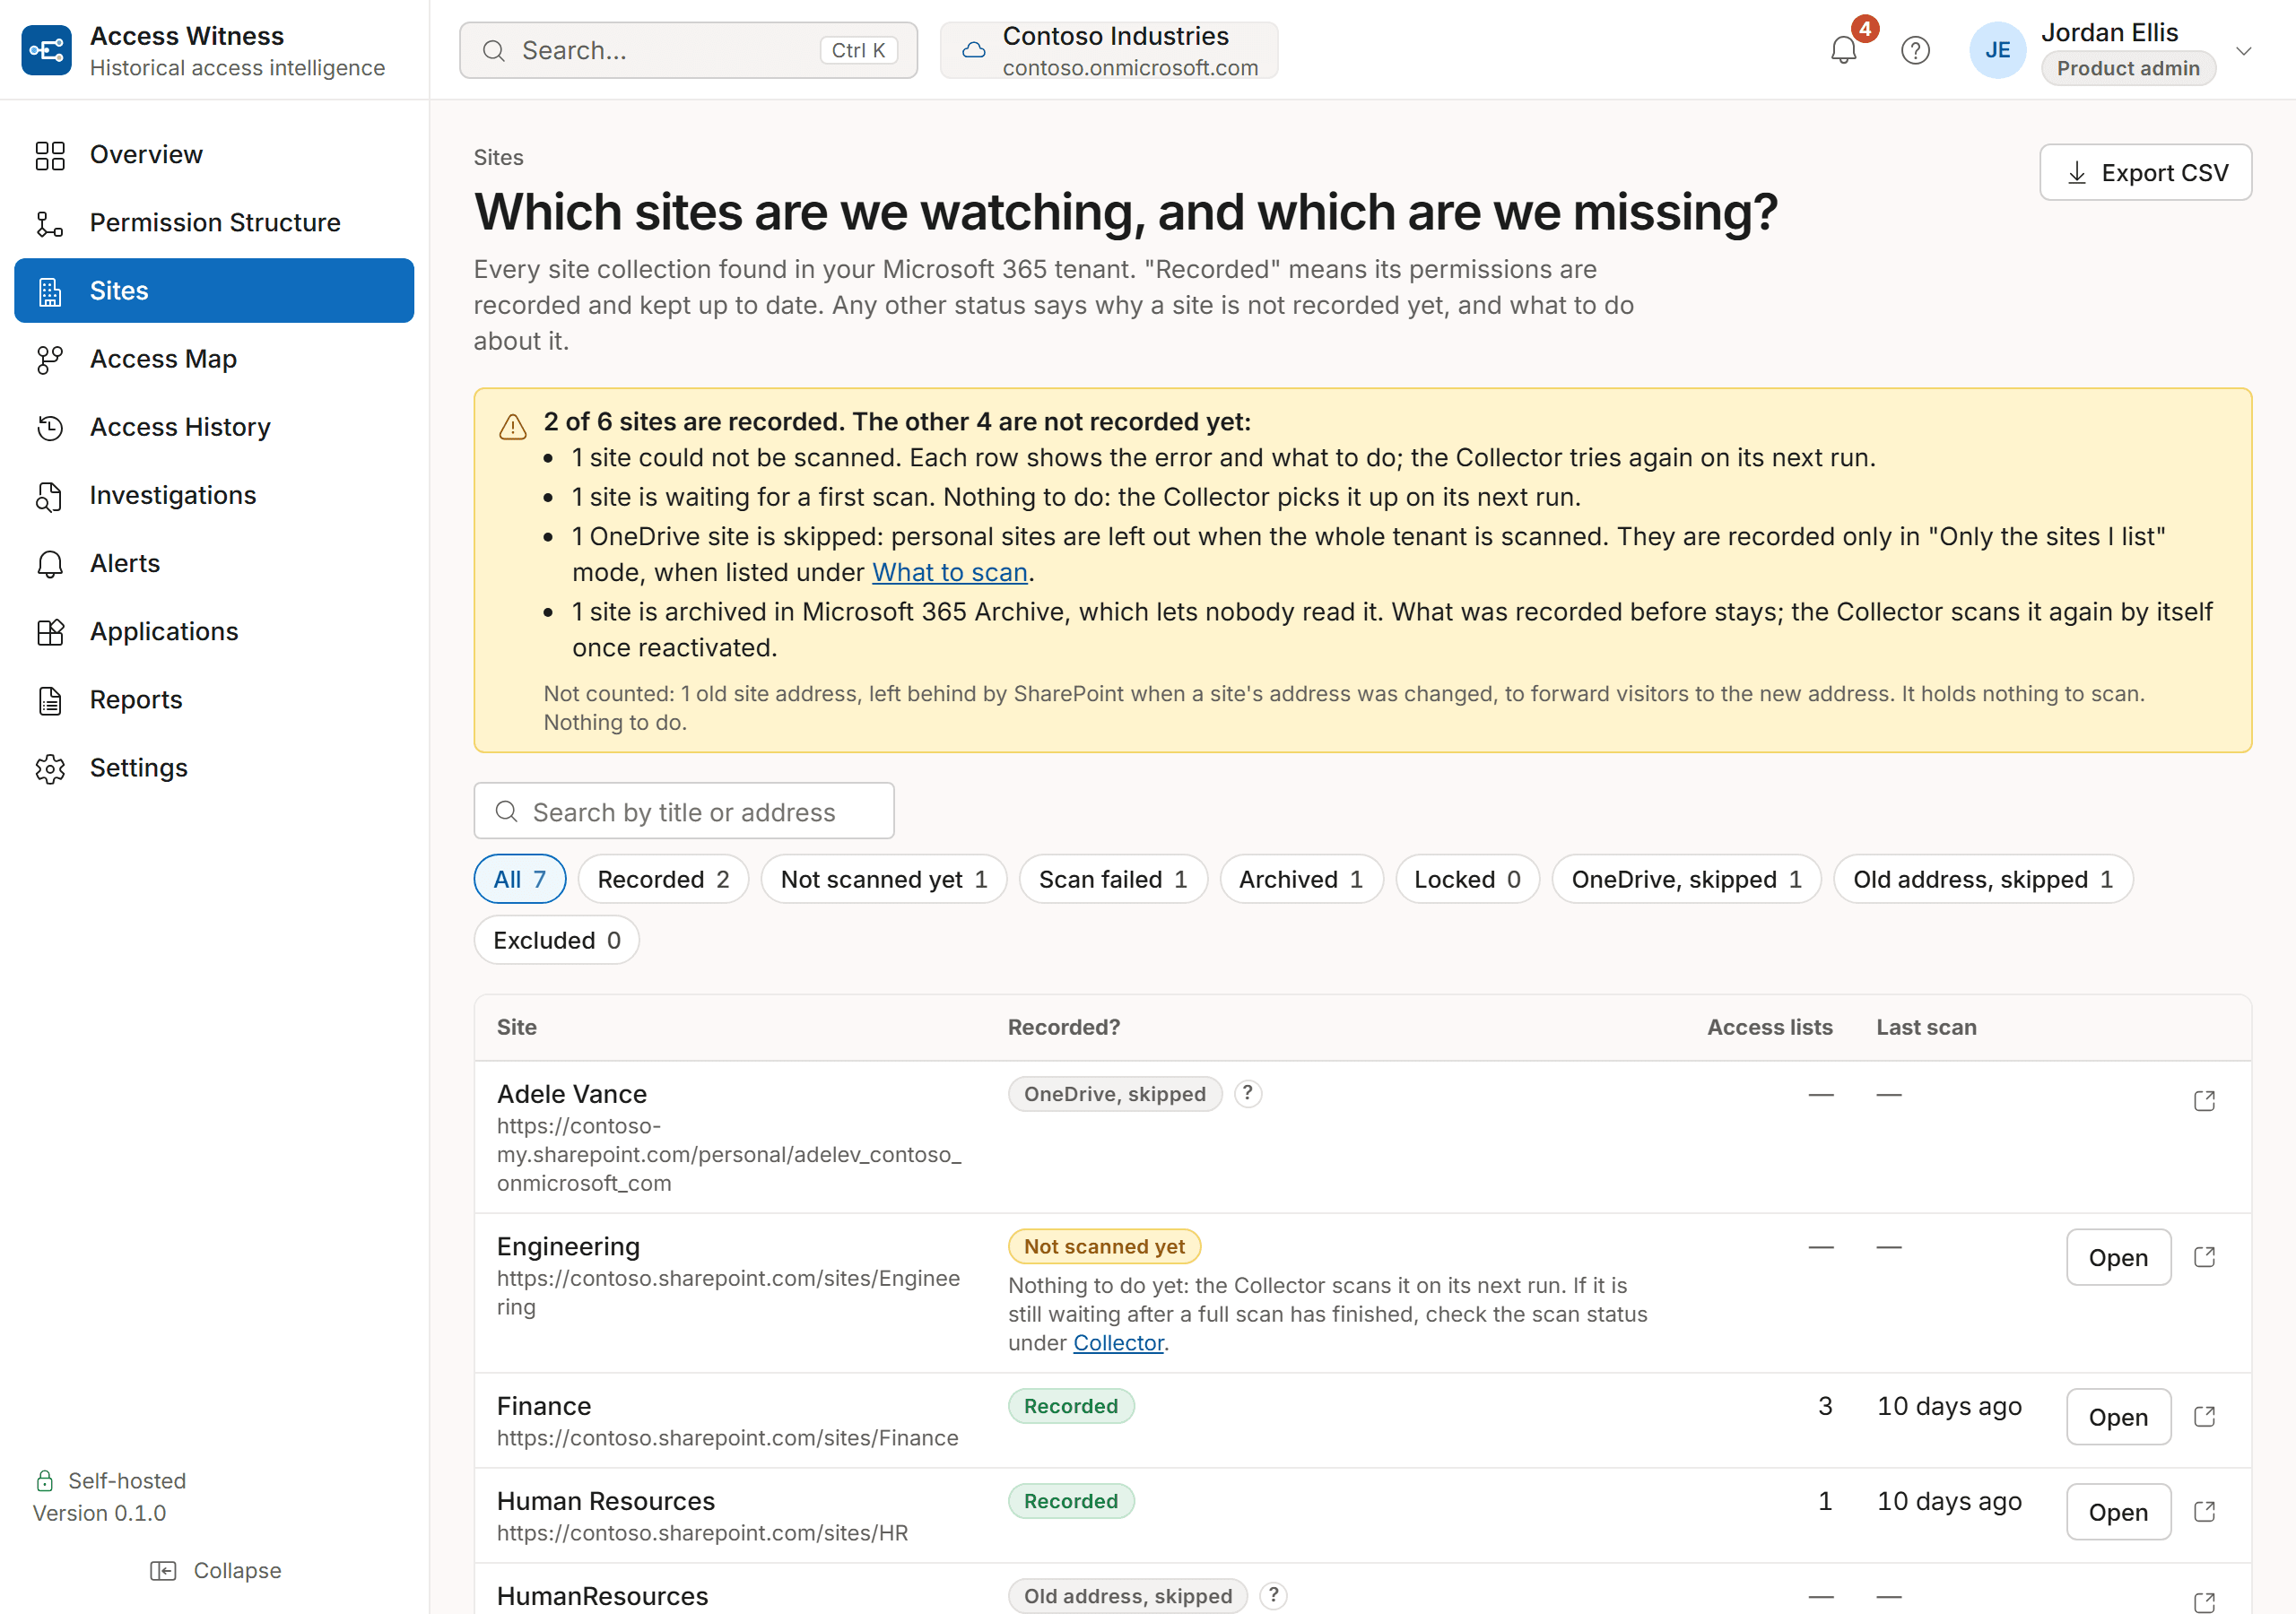The width and height of the screenshot is (2296, 1614).
Task: Click external link icon for Human Resources row
Action: coord(2204,1512)
